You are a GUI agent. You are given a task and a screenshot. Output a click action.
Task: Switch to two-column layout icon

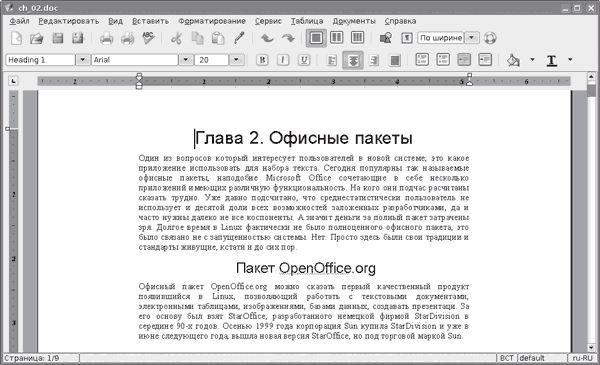[336, 37]
